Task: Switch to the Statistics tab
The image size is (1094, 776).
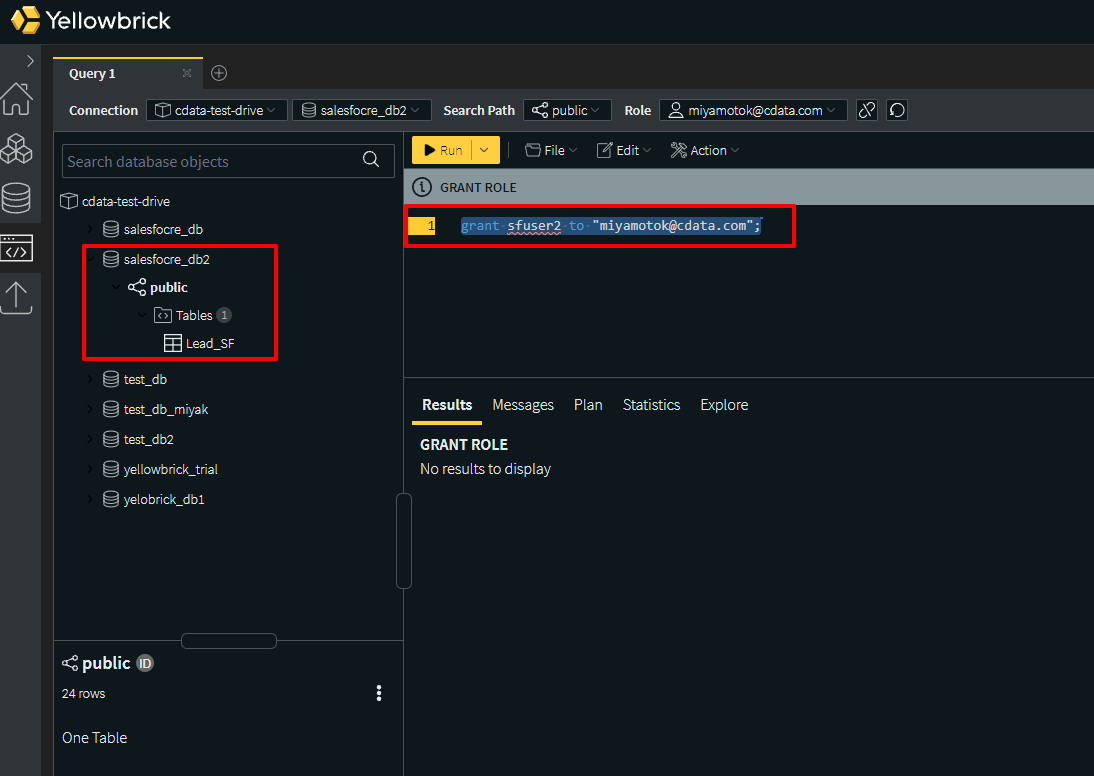Action: coord(651,405)
